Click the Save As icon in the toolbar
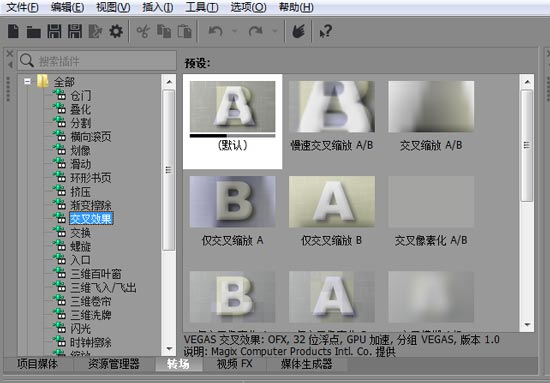Viewport: 550px width, 383px height. click(x=75, y=31)
